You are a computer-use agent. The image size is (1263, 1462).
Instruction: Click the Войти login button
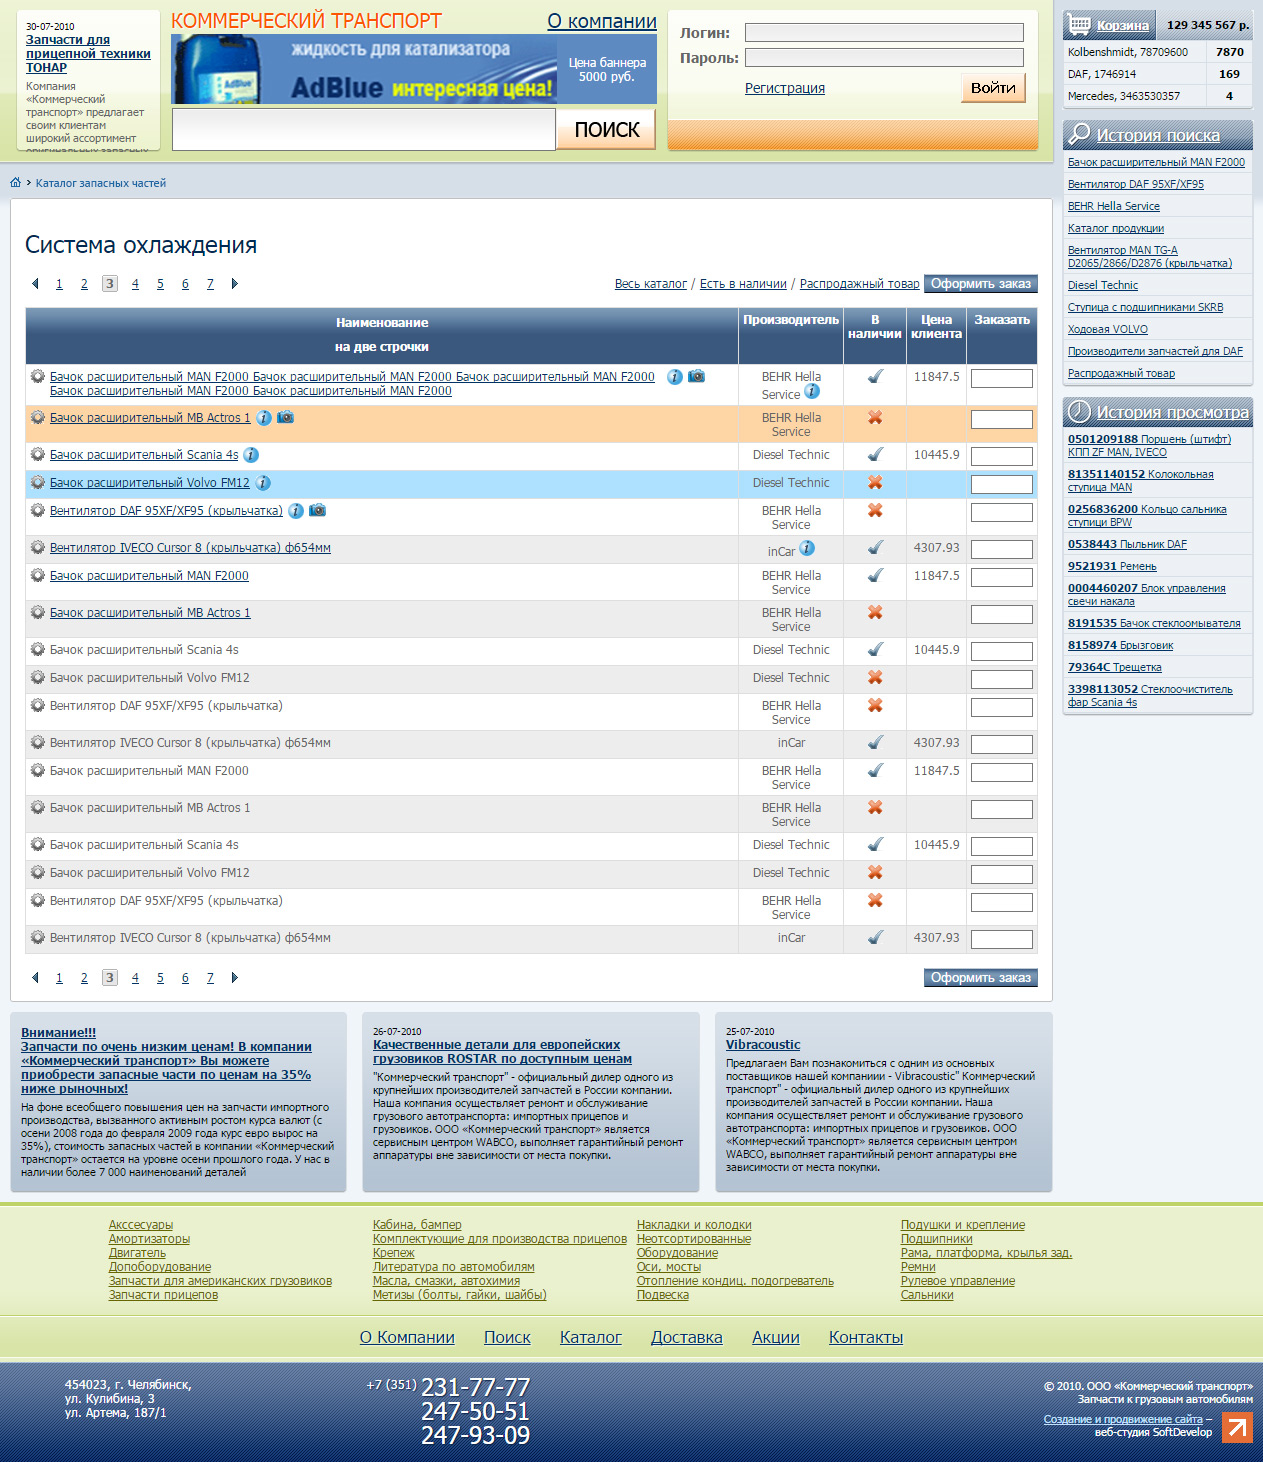coord(993,88)
